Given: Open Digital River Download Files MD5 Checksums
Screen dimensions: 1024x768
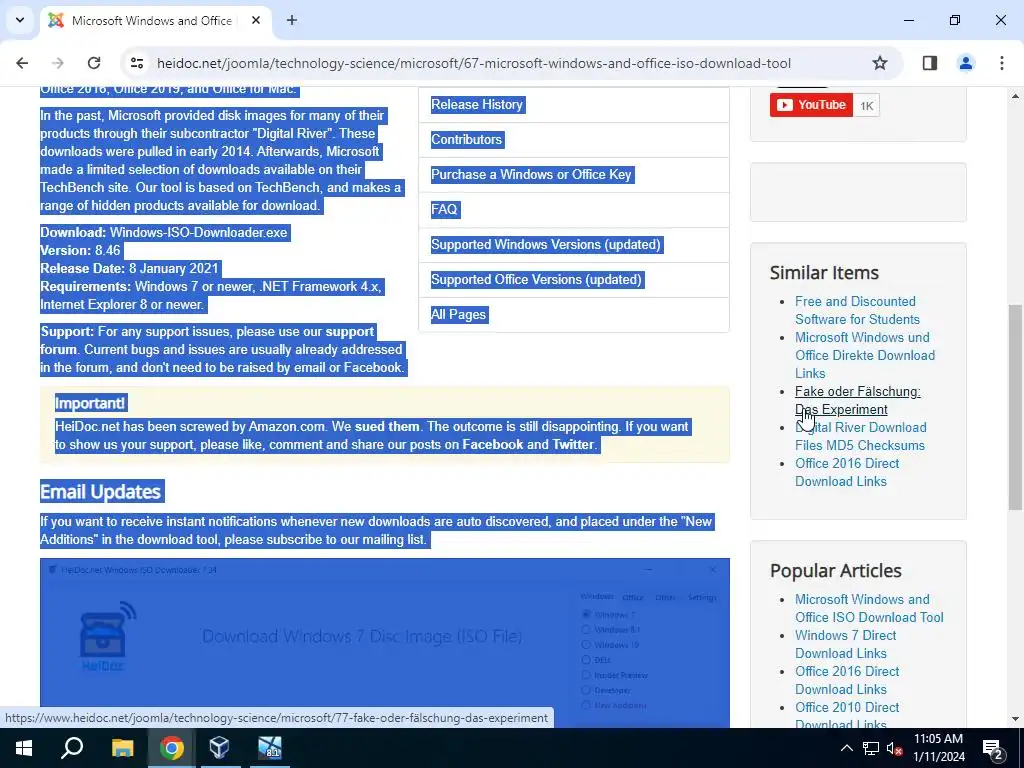Looking at the screenshot, I should [860, 436].
